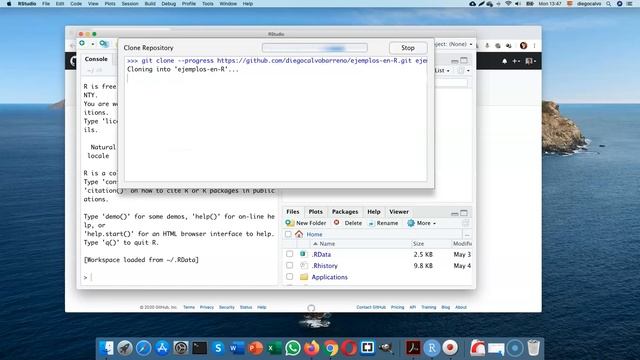This screenshot has height=360, width=640.
Task: Open the Trash in the Dock
Action: 533,348
